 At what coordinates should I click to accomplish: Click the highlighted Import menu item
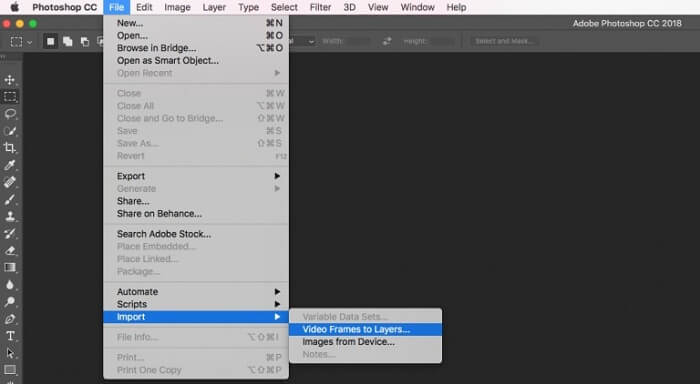(196, 317)
